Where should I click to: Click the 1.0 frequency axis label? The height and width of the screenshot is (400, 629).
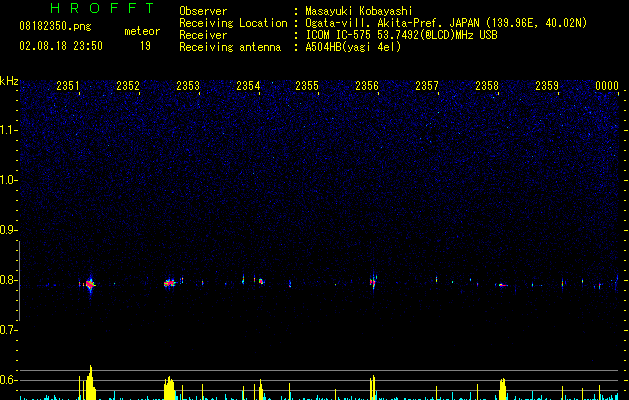coord(8,180)
